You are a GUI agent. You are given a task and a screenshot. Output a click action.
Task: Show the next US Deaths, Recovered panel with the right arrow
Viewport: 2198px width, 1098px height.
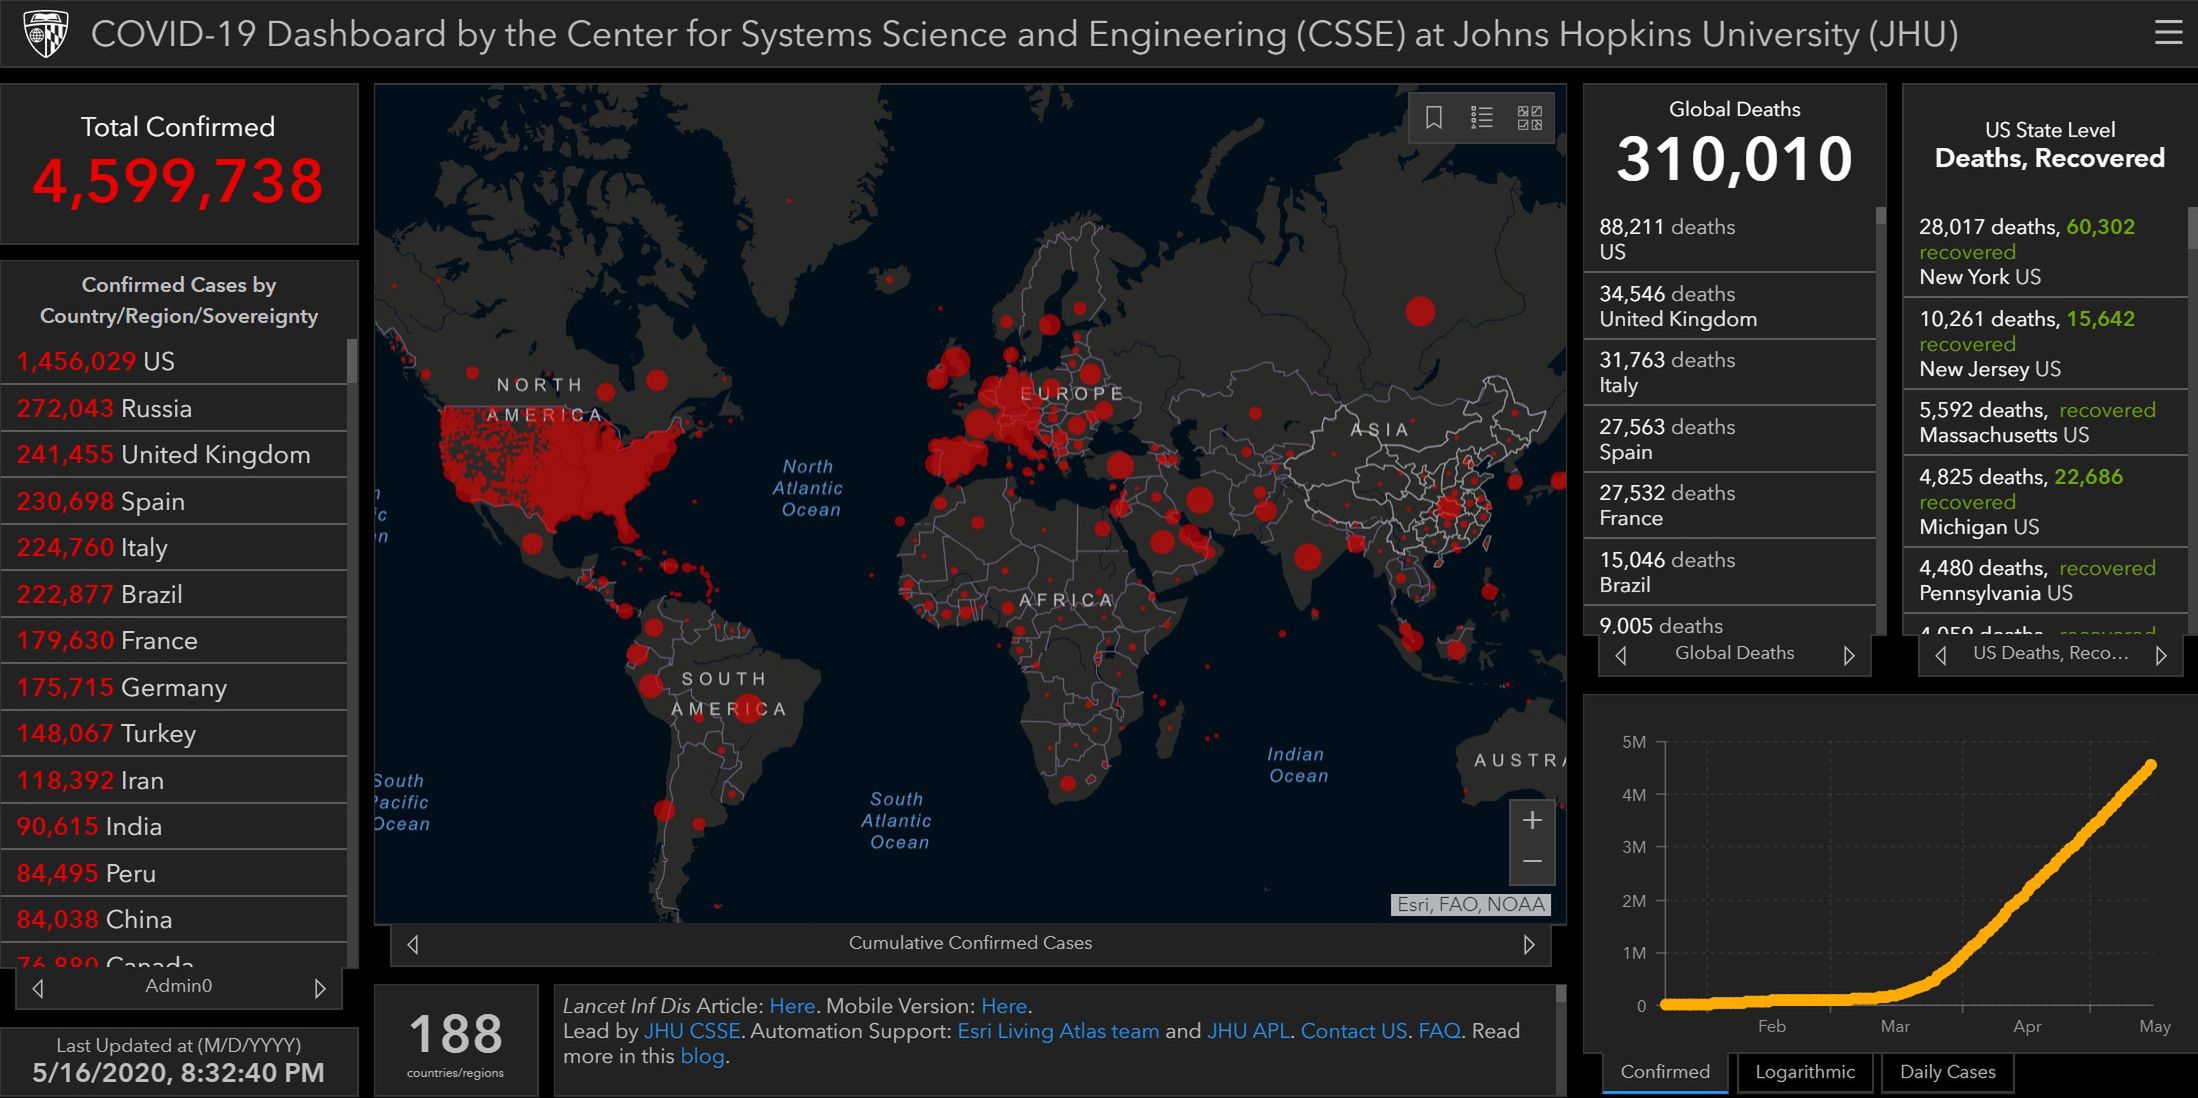click(2161, 655)
